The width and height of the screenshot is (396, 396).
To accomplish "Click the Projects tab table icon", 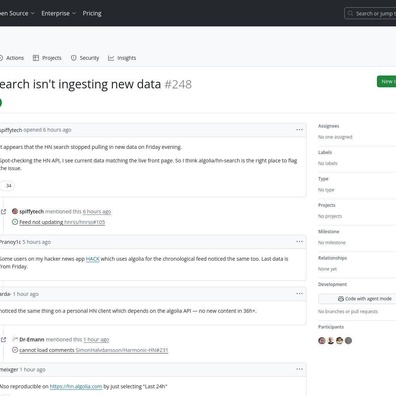I will click(36, 58).
